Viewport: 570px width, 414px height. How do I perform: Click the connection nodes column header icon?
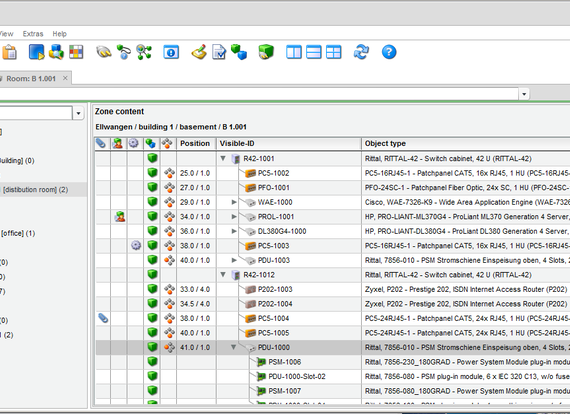(167, 144)
